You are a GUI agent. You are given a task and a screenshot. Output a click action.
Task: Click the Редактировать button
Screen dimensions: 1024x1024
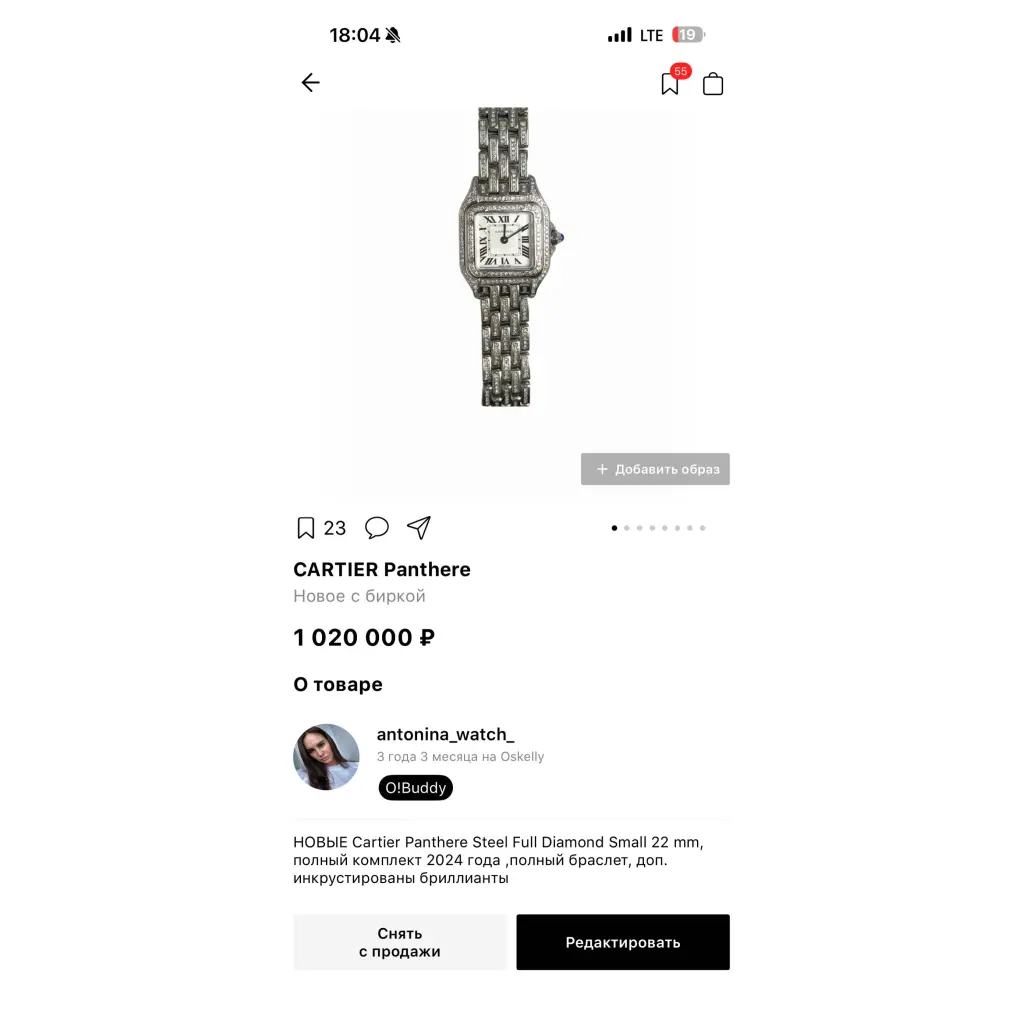tap(623, 942)
